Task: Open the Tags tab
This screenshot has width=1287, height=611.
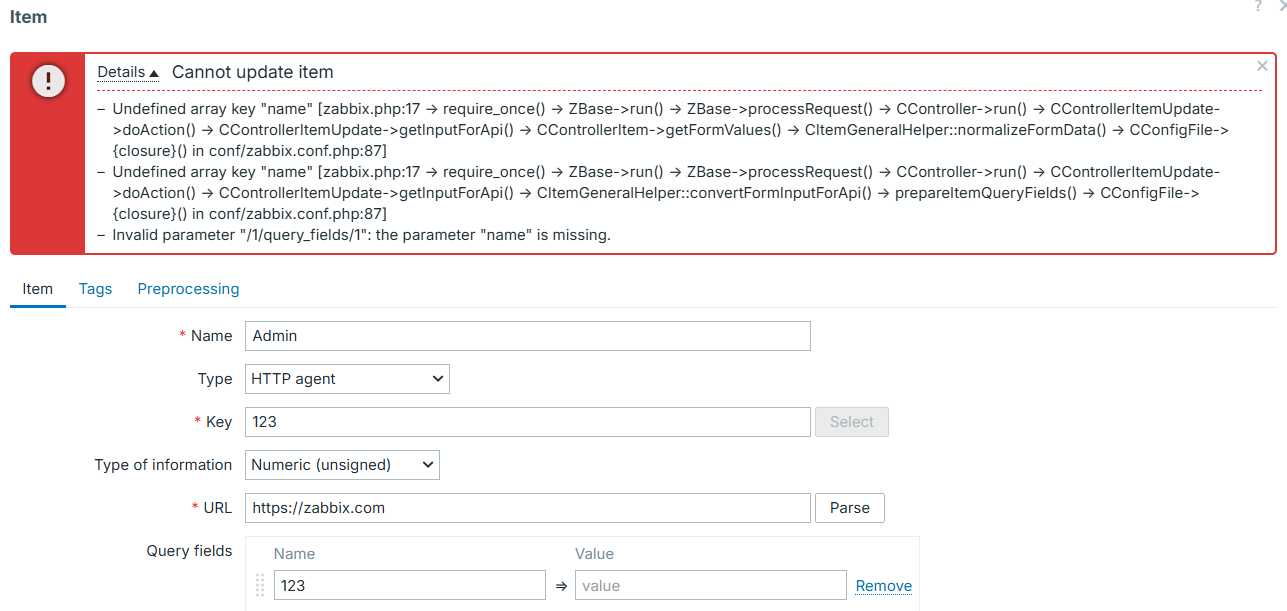Action: (x=95, y=289)
